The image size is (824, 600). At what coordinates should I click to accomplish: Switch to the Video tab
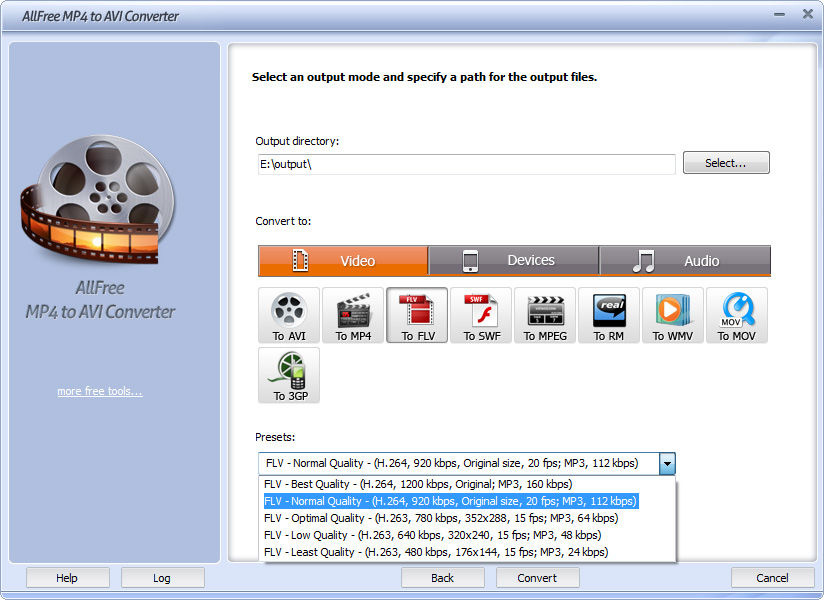click(343, 261)
